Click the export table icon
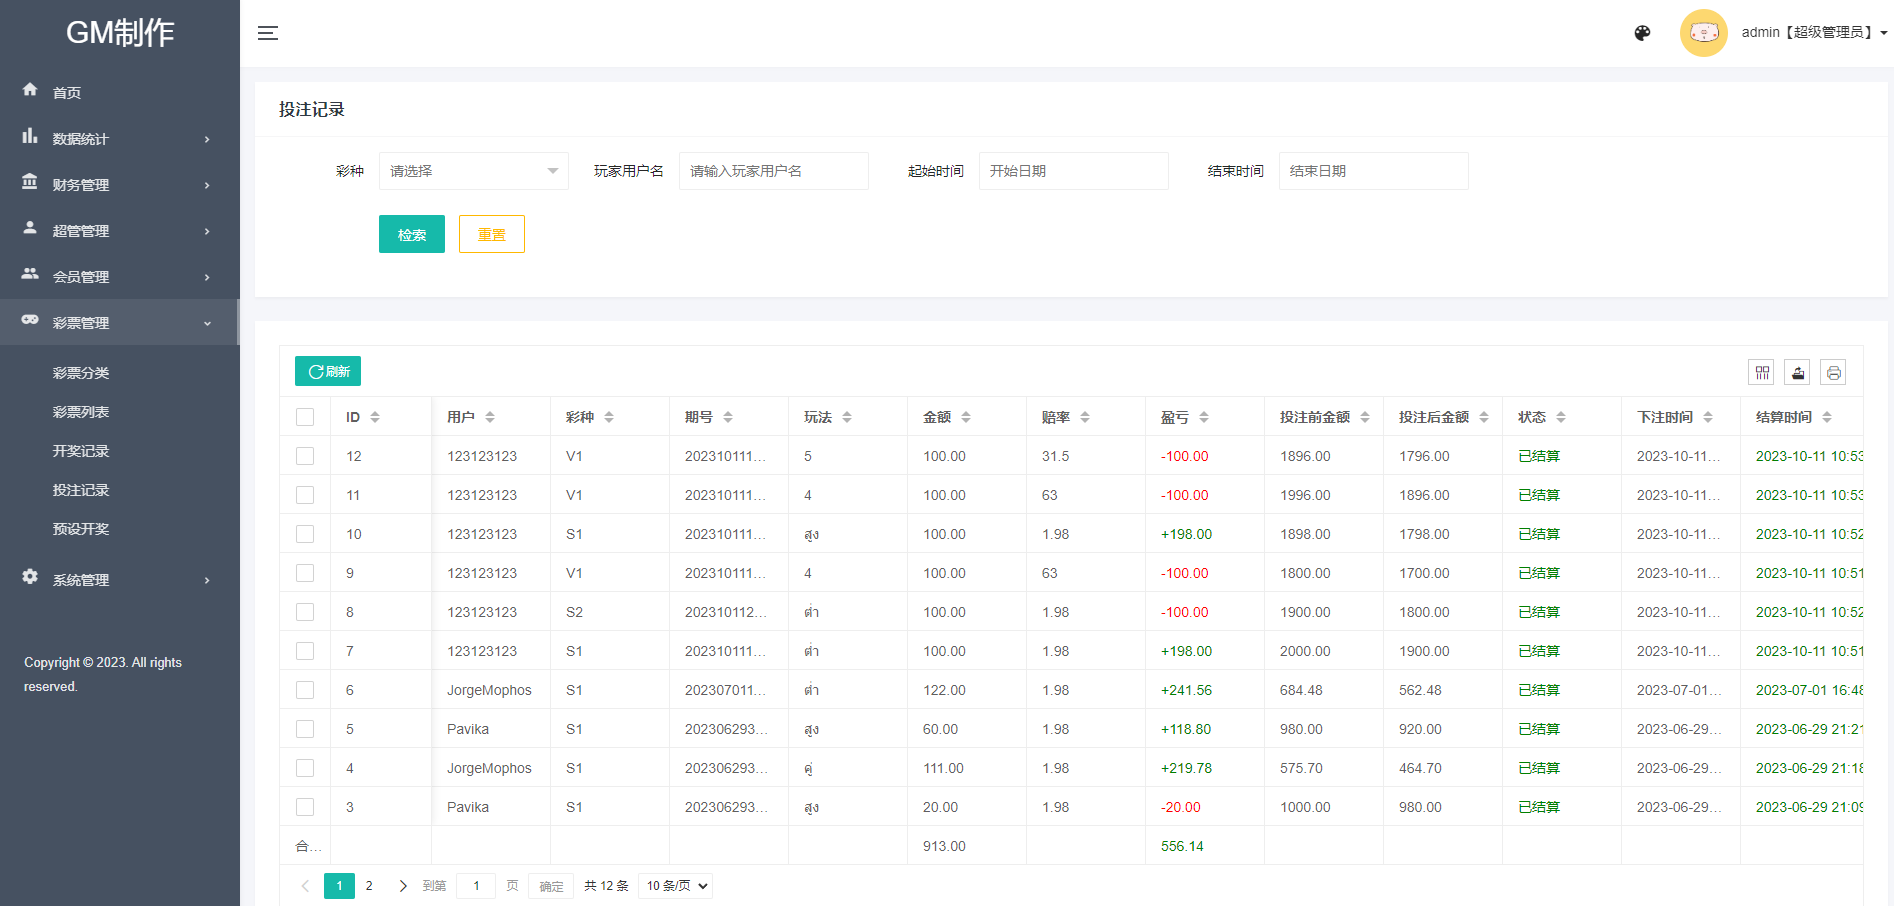This screenshot has height=906, width=1894. (x=1797, y=373)
